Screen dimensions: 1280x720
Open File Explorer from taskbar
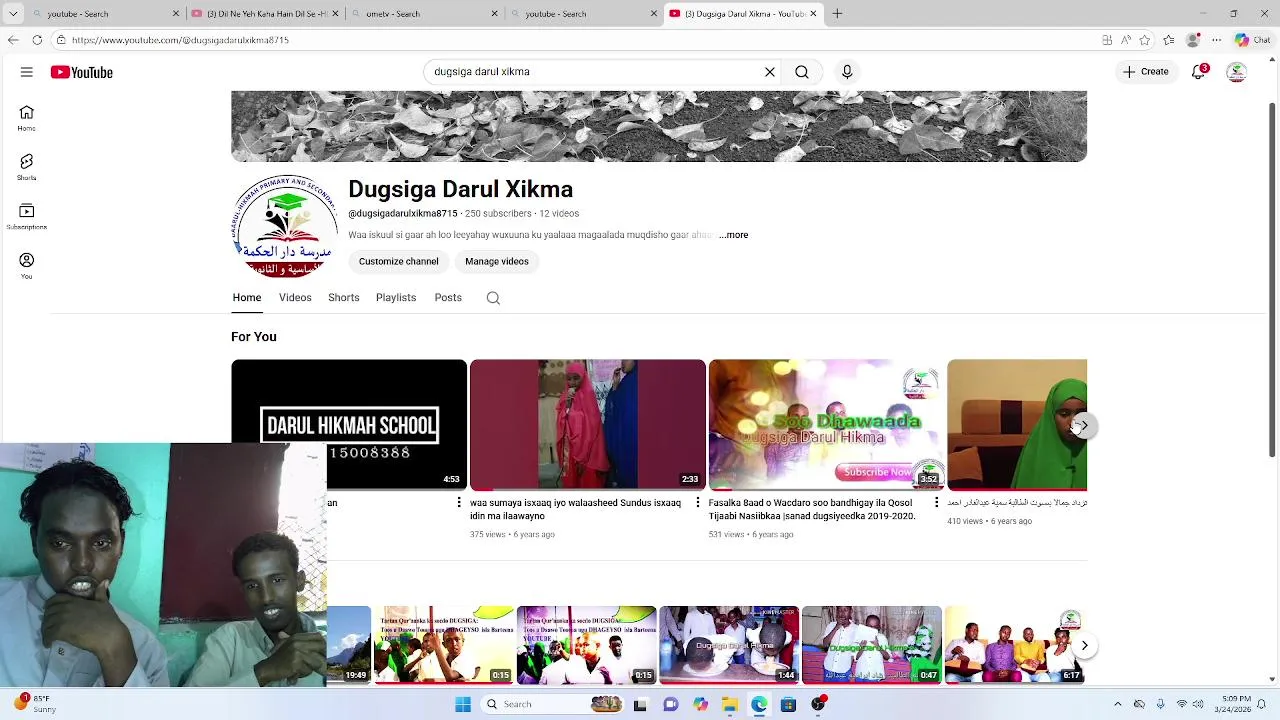tap(730, 704)
